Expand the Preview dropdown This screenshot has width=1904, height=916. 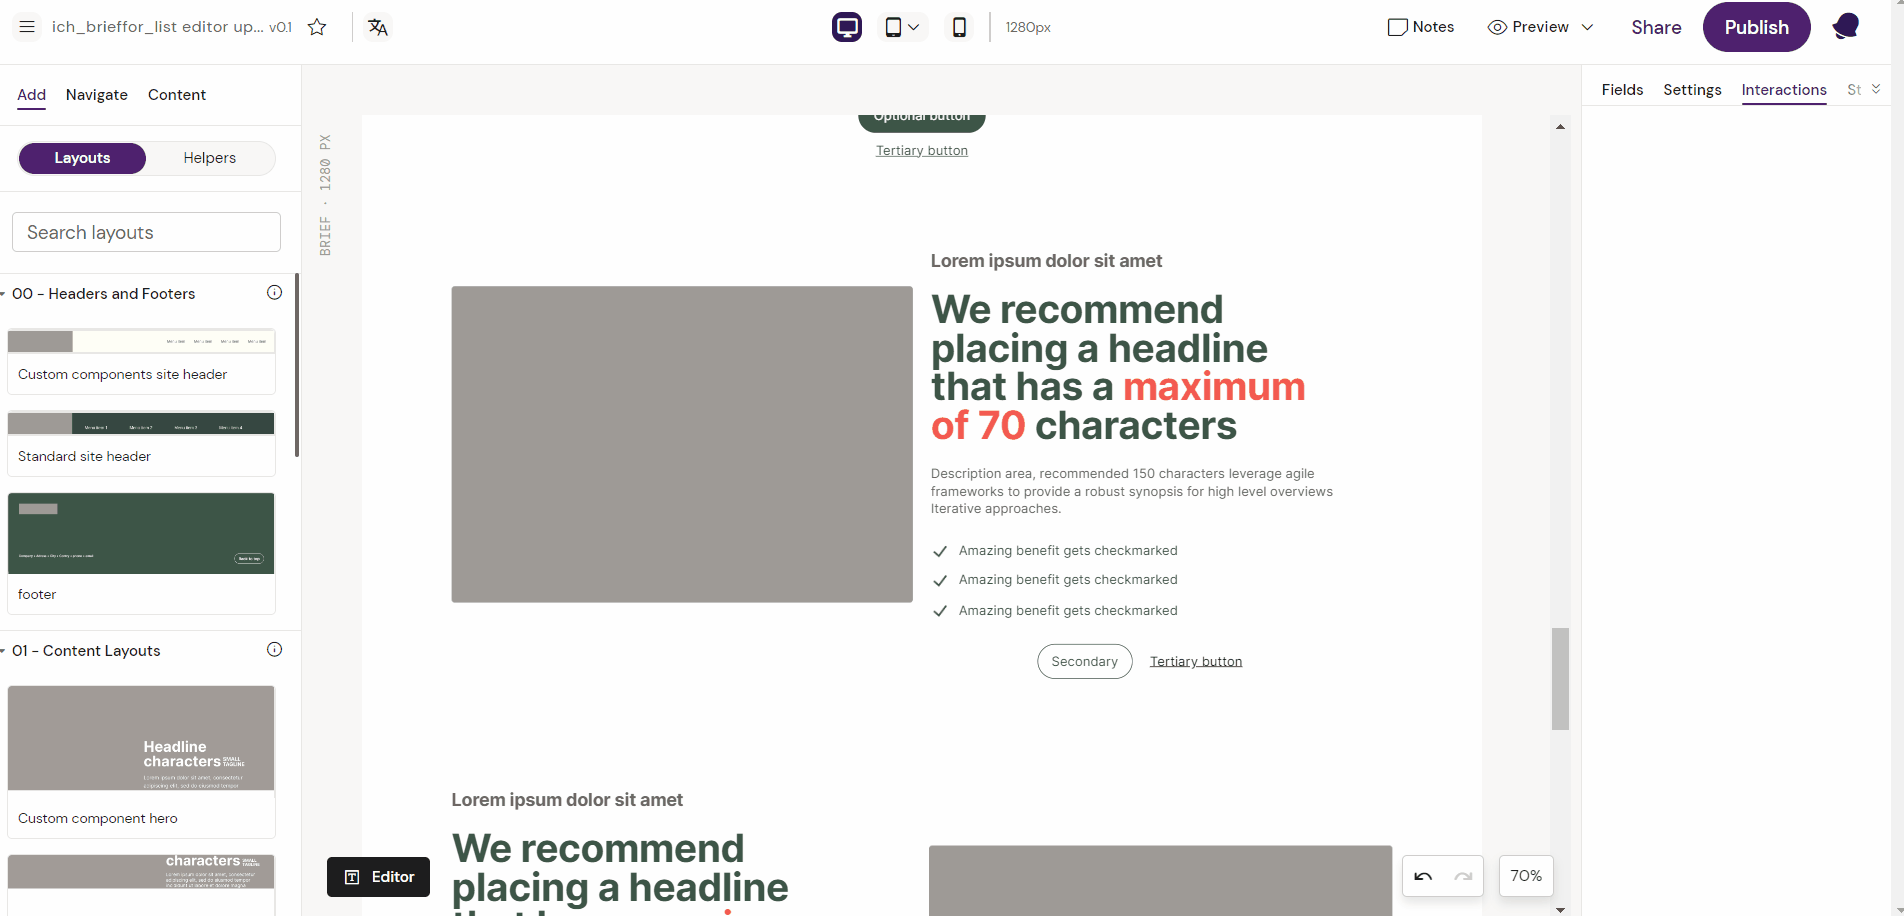pyautogui.click(x=1587, y=27)
